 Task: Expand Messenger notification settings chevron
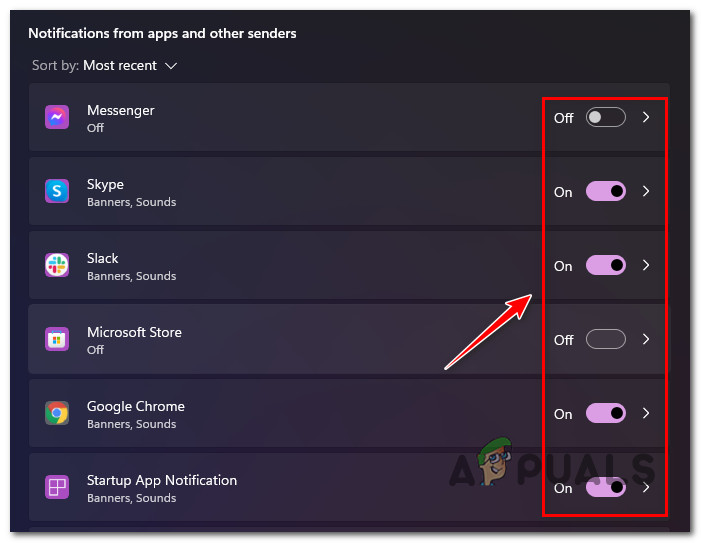pos(646,118)
